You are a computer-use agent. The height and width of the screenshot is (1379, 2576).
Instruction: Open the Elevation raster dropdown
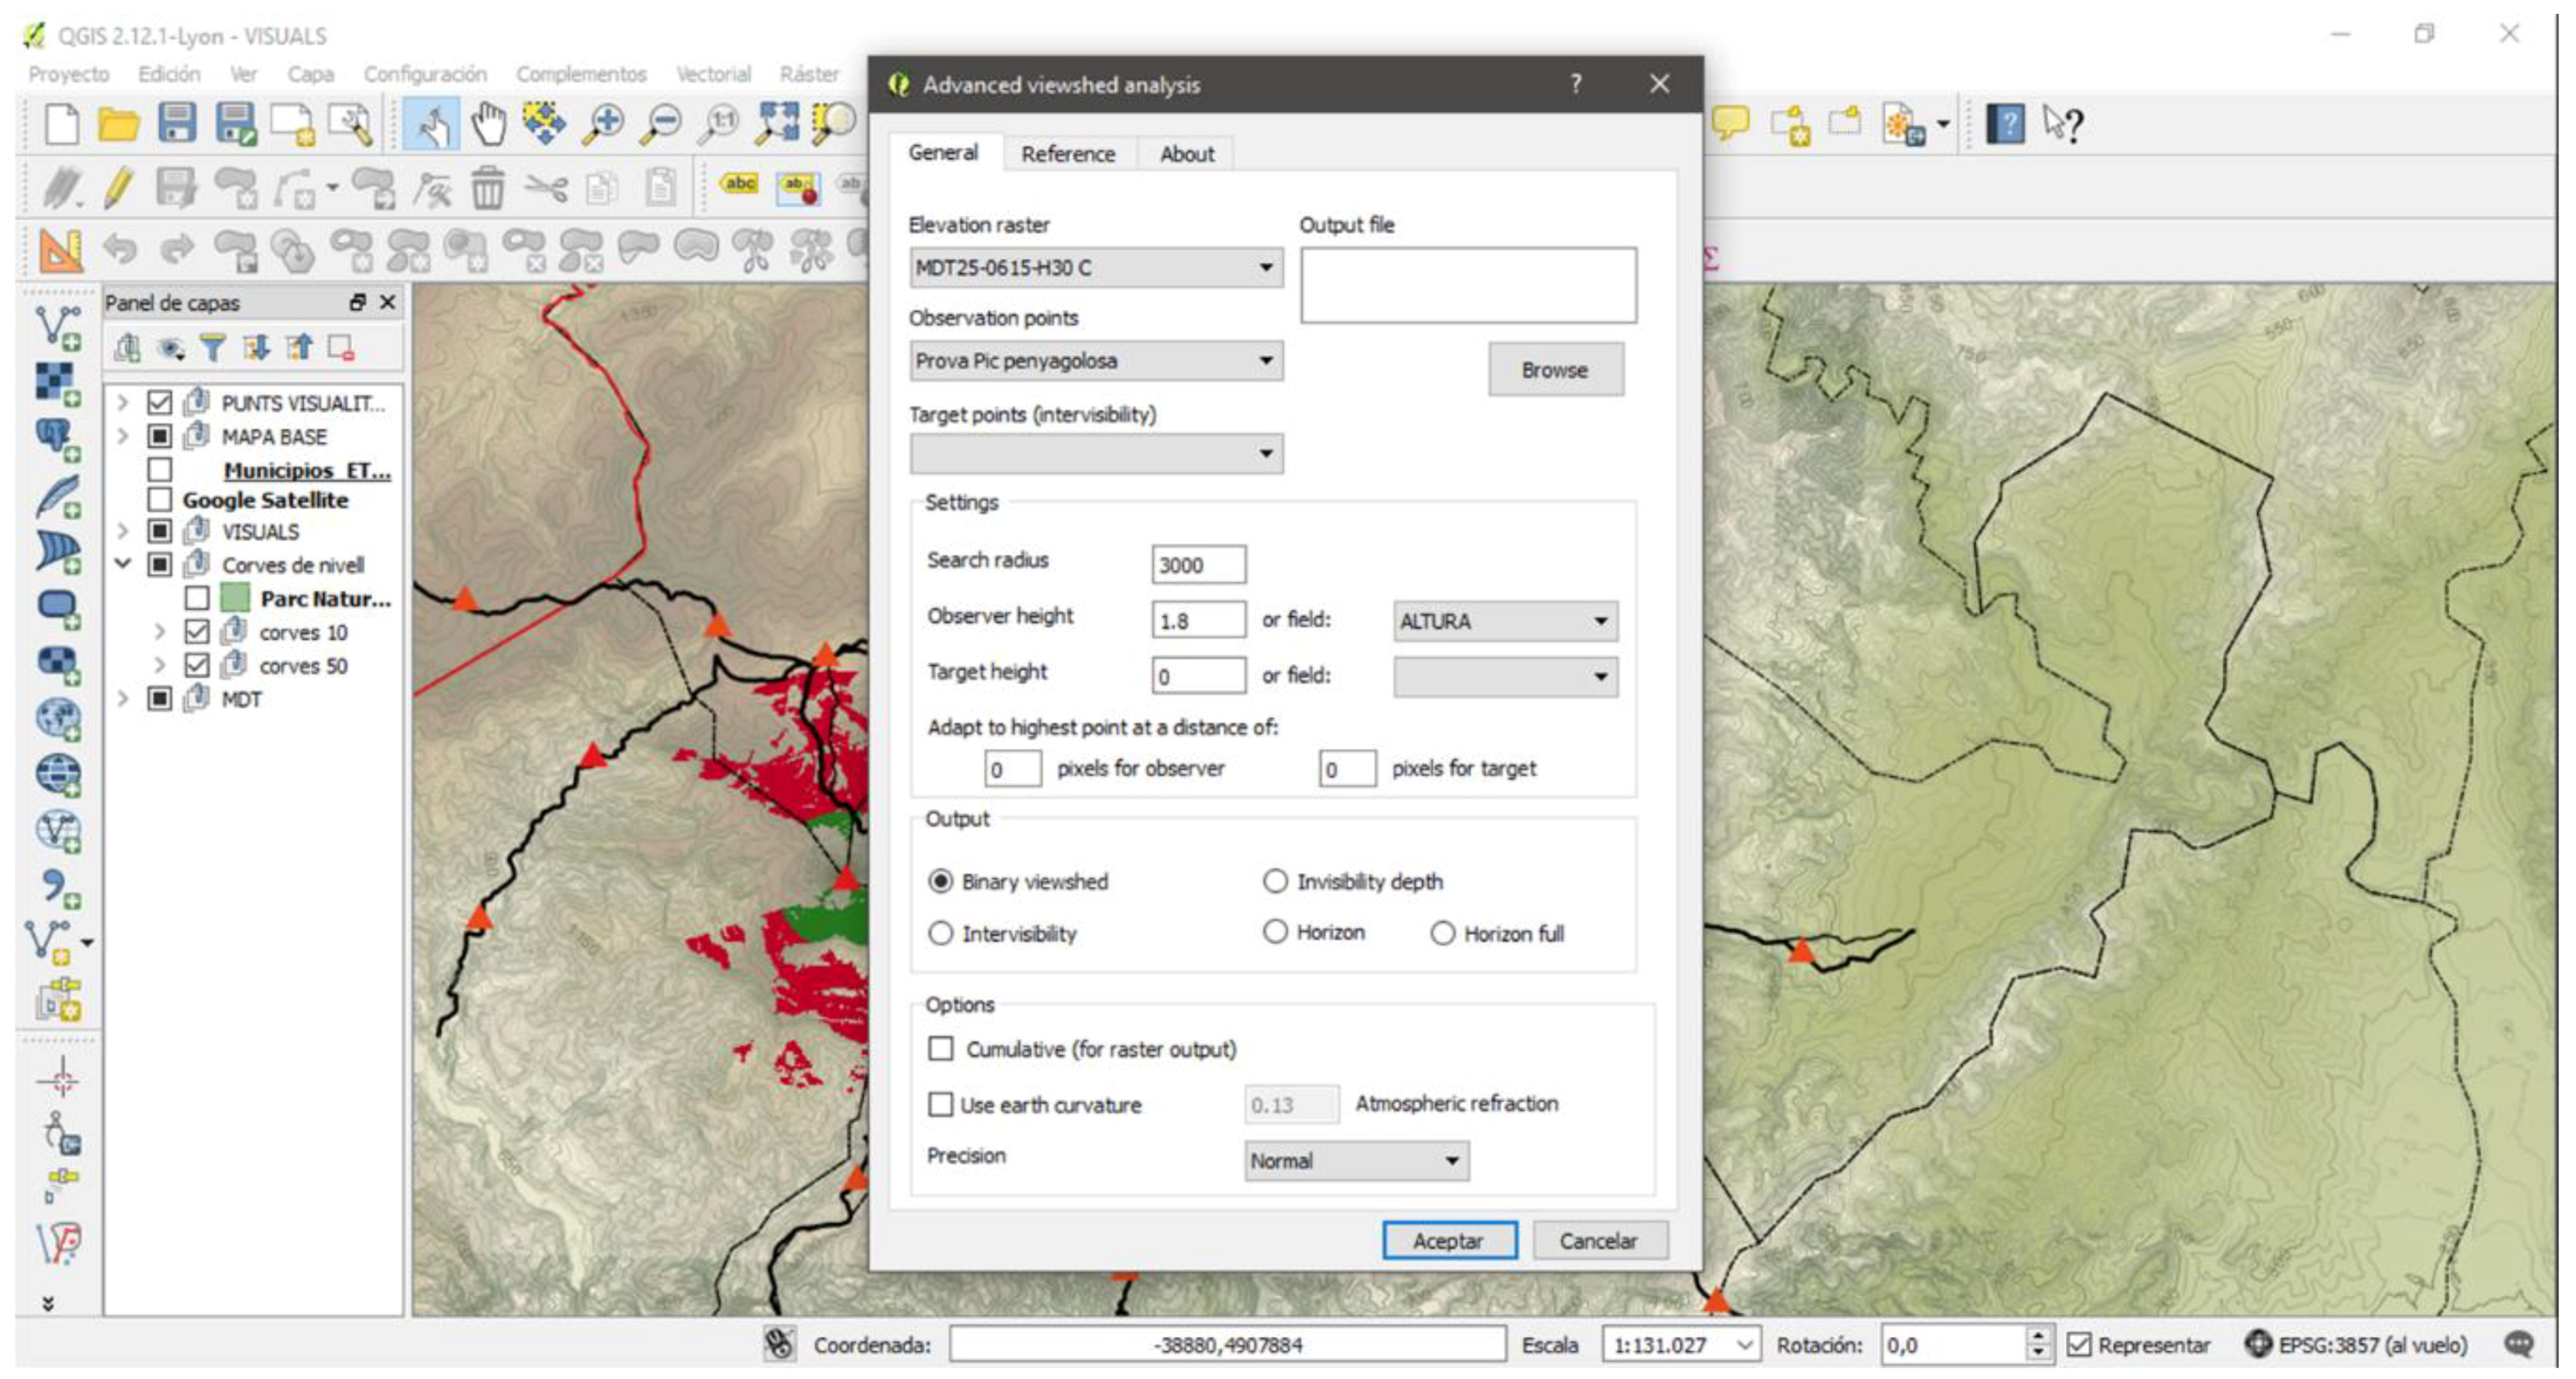[x=1095, y=268]
